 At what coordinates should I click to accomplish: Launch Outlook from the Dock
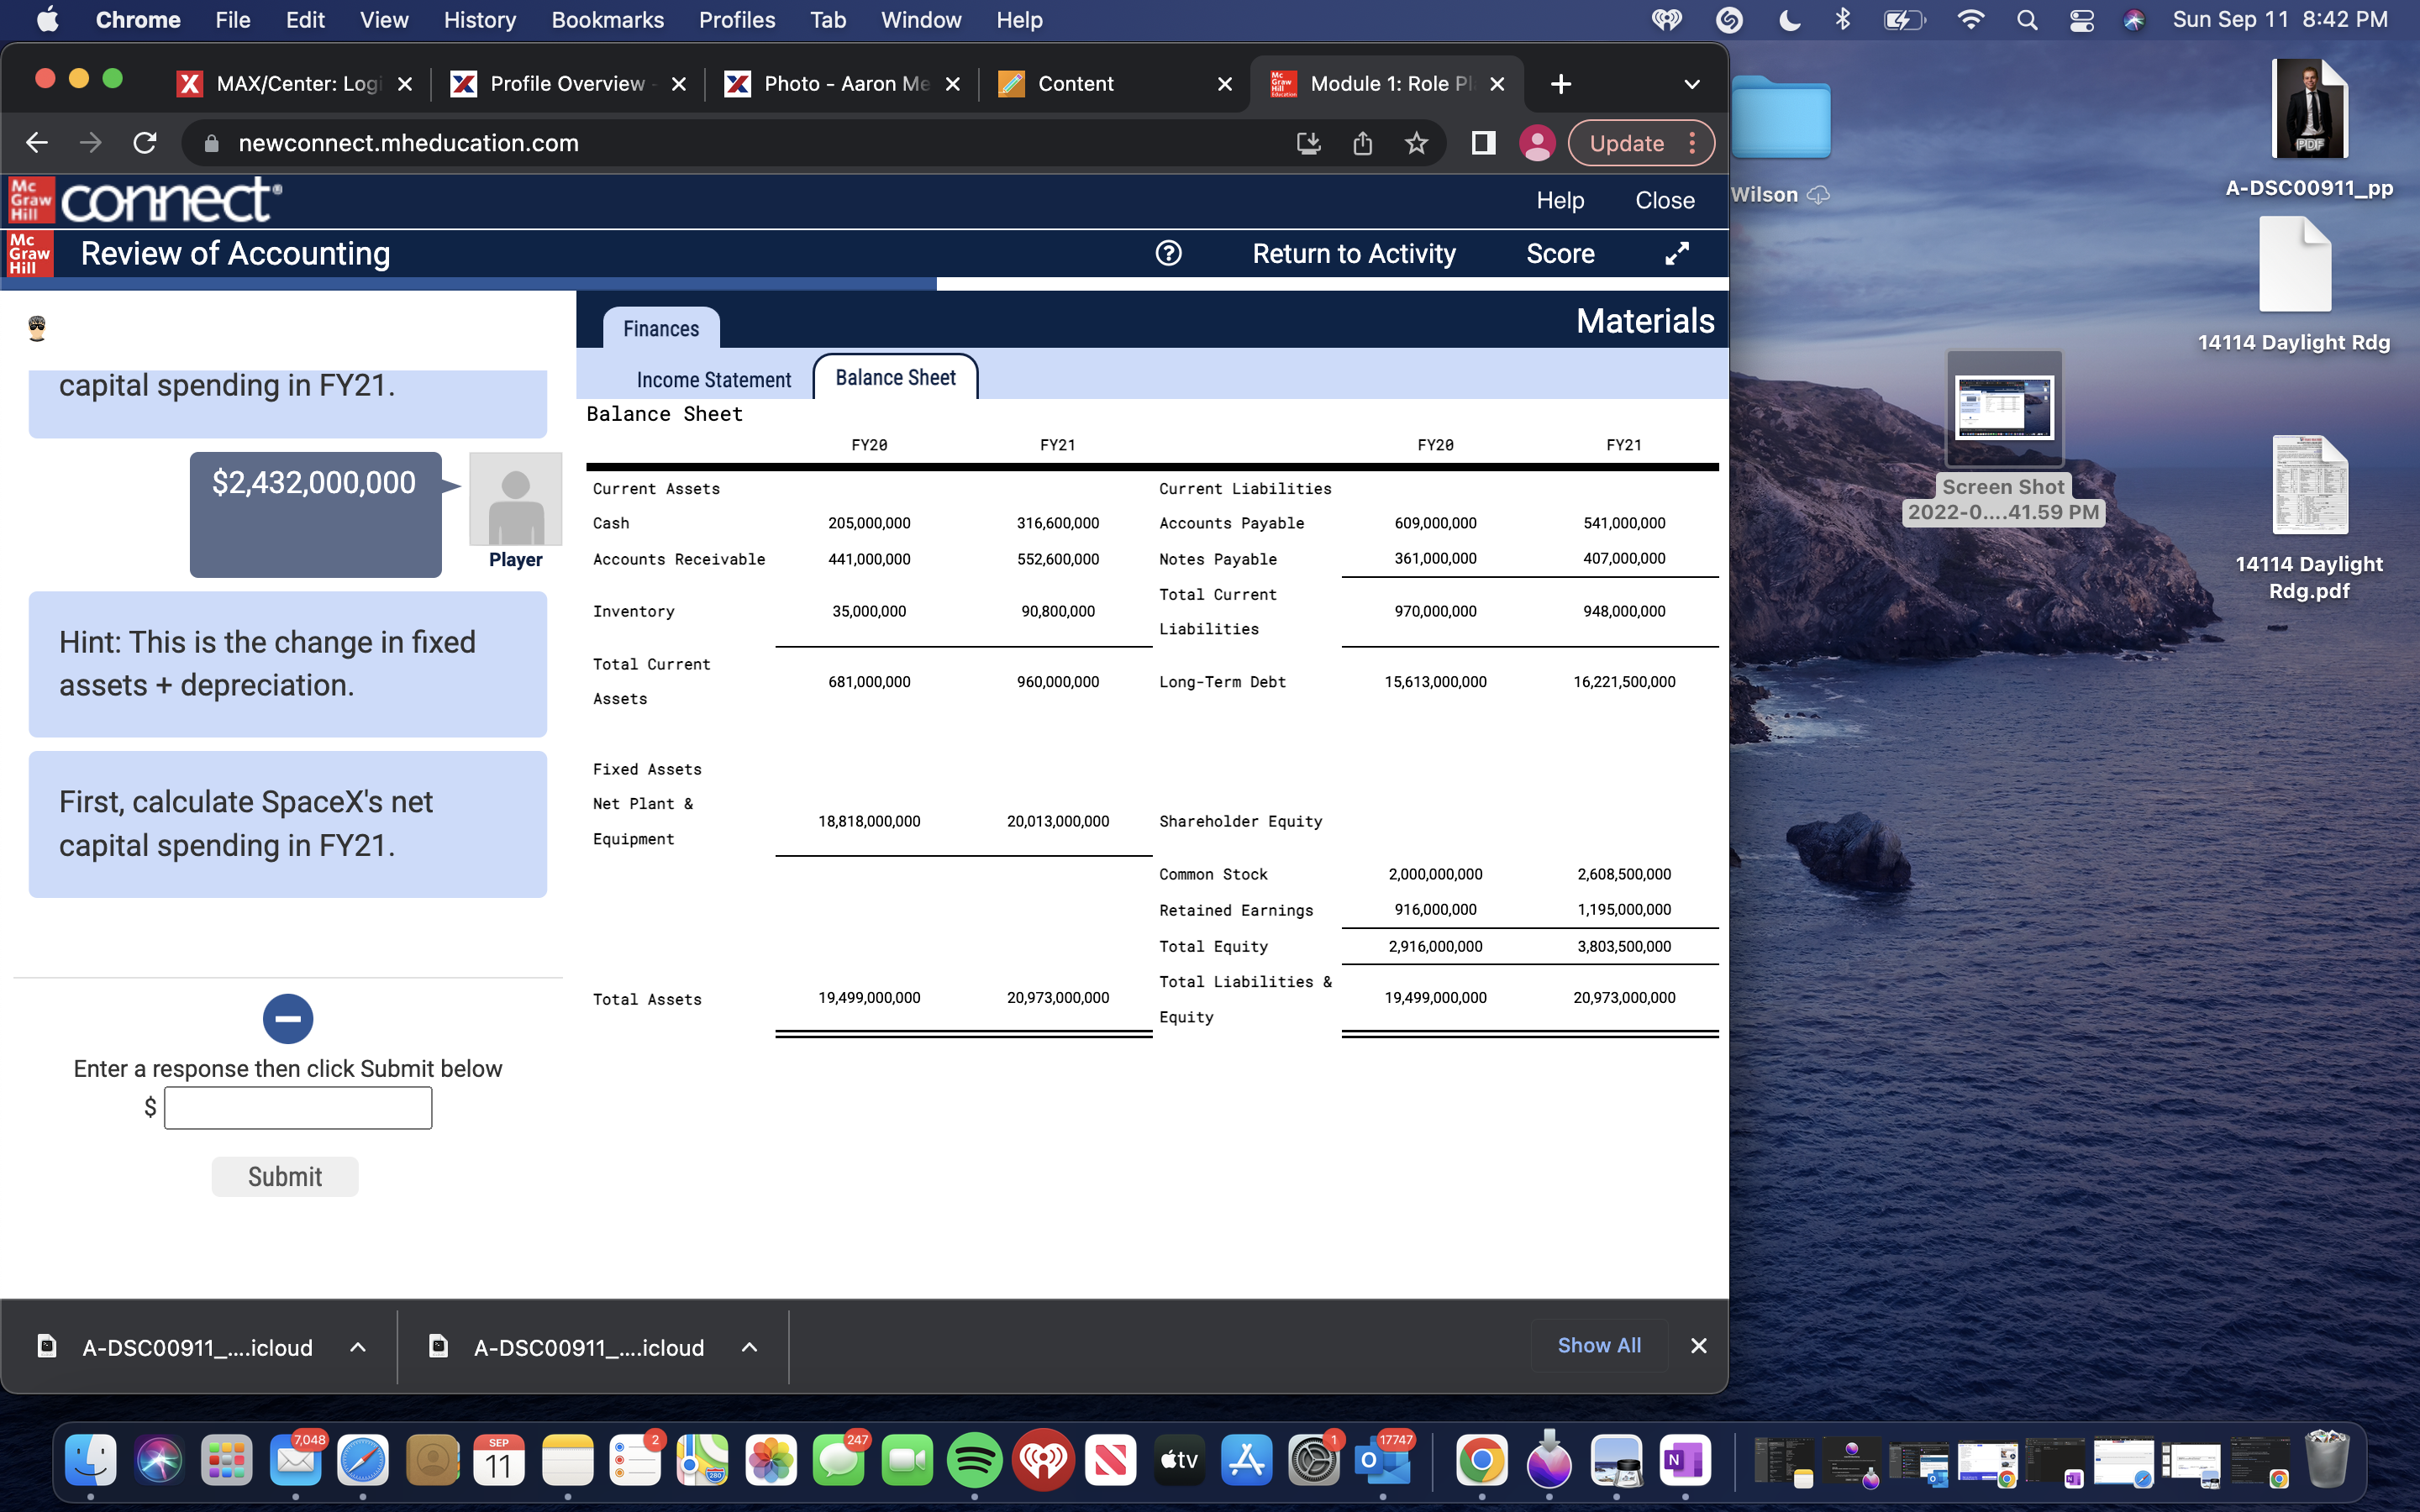1383,1459
